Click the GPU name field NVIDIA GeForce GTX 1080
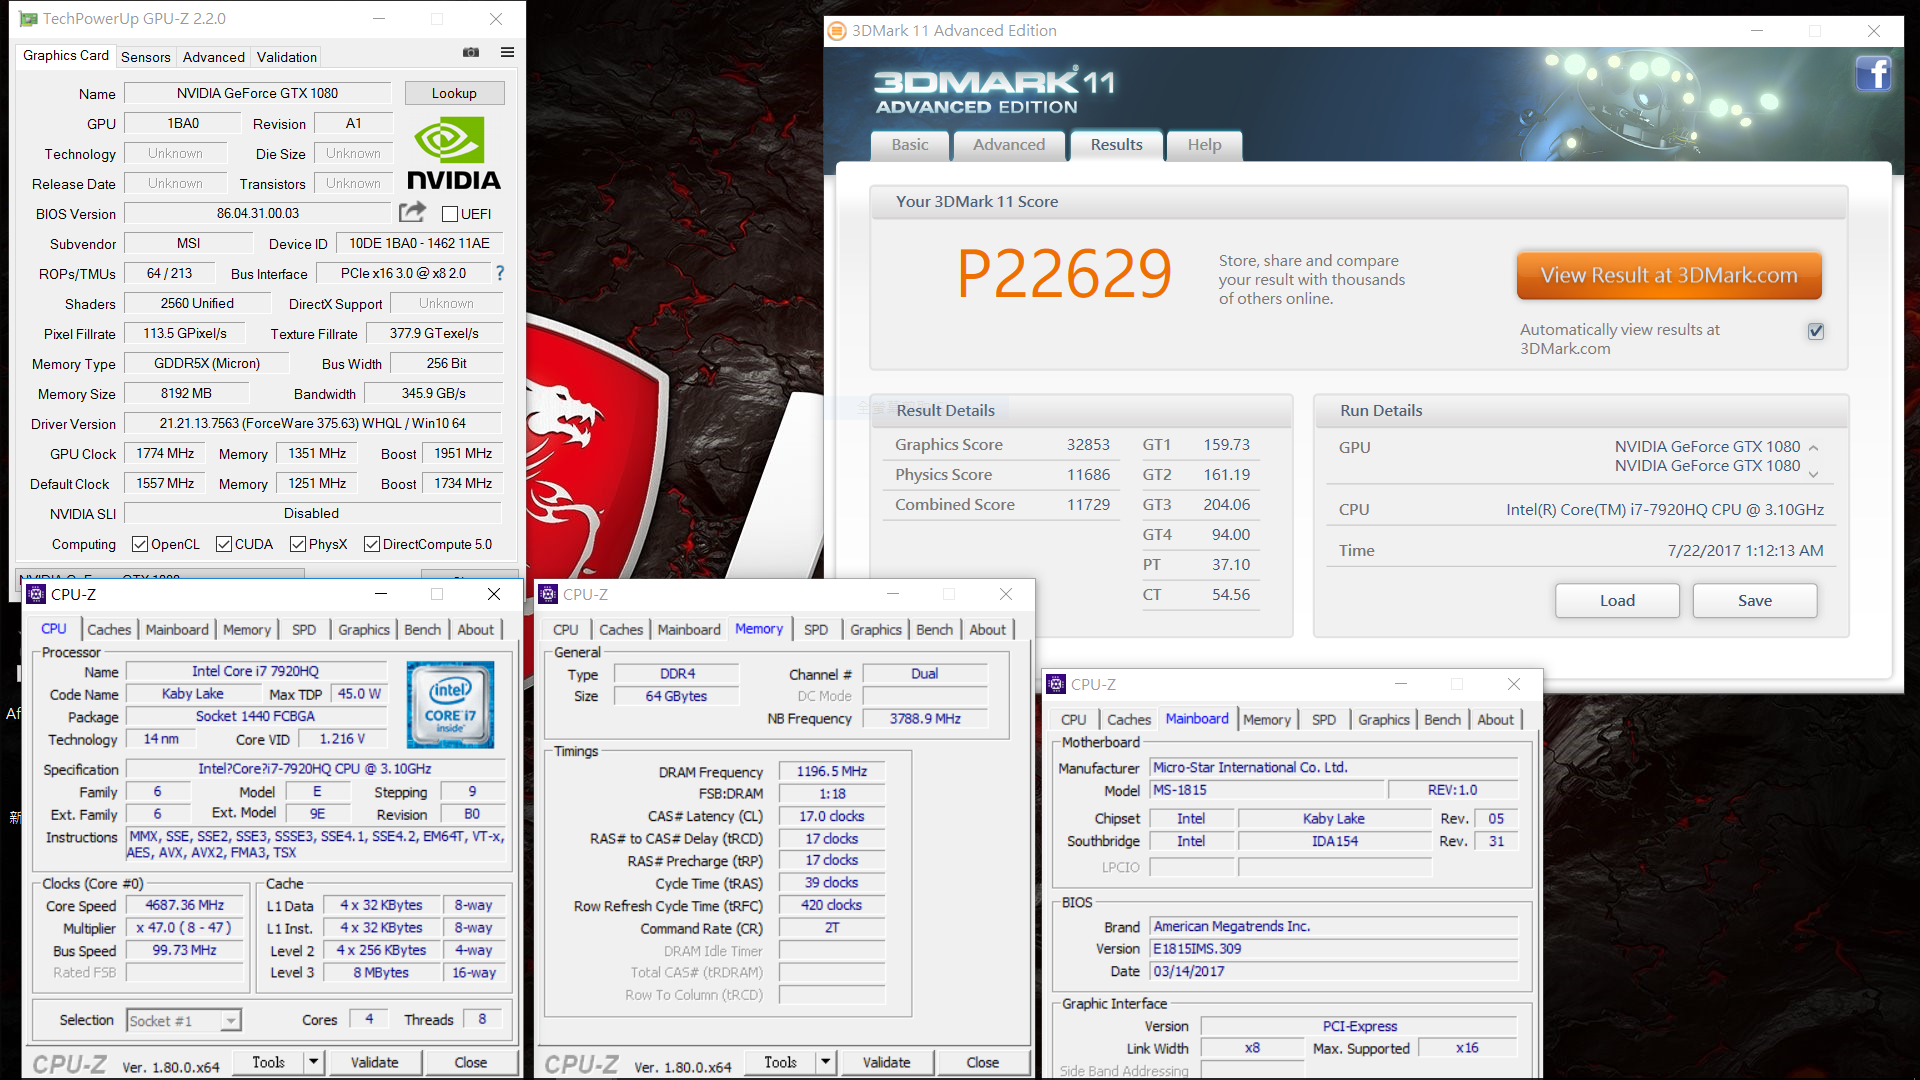The height and width of the screenshot is (1080, 1920). 258,93
